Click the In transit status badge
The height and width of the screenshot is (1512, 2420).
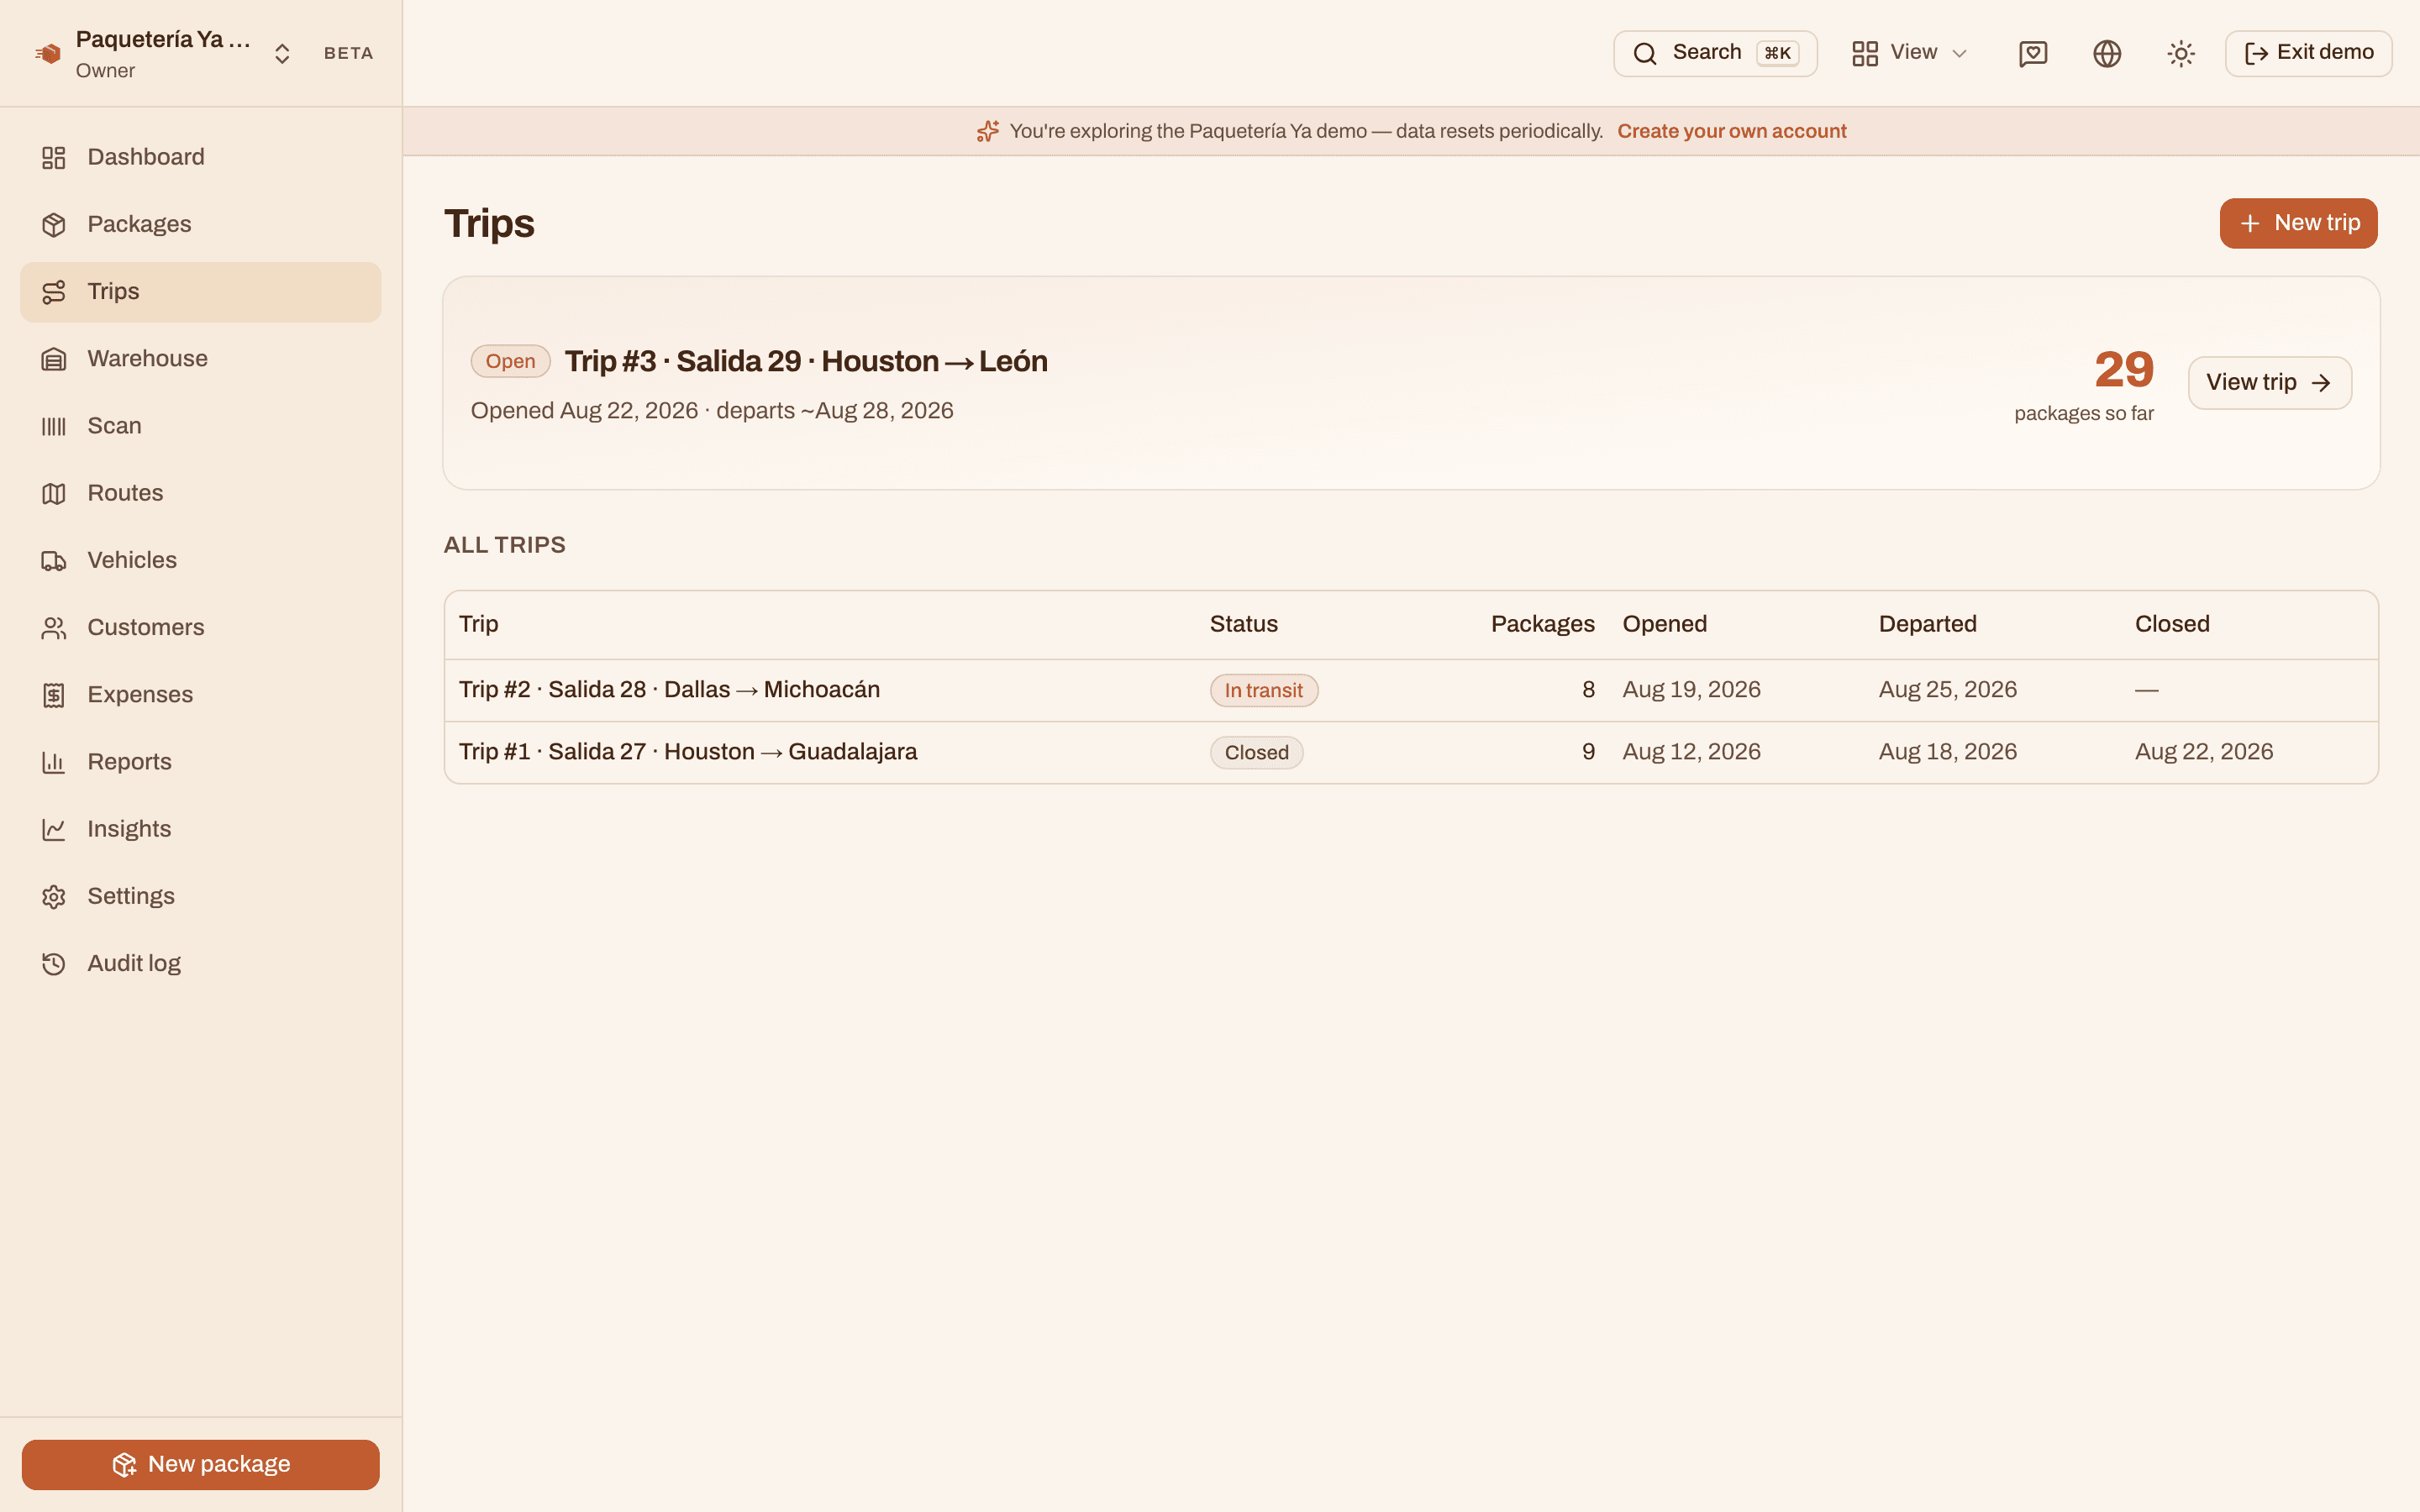pos(1263,690)
